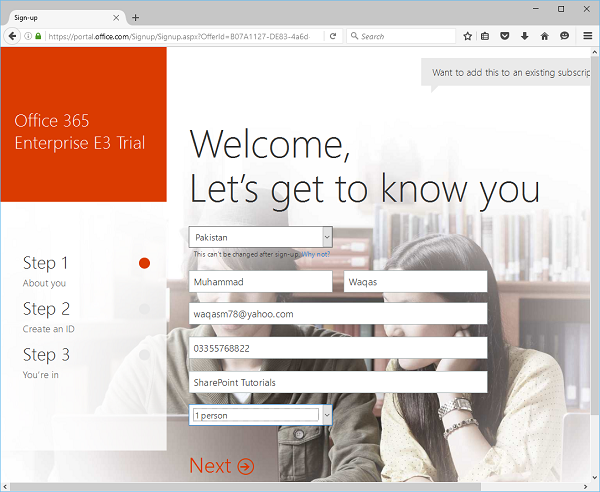Click the Next circled arrow icon

coord(246,467)
